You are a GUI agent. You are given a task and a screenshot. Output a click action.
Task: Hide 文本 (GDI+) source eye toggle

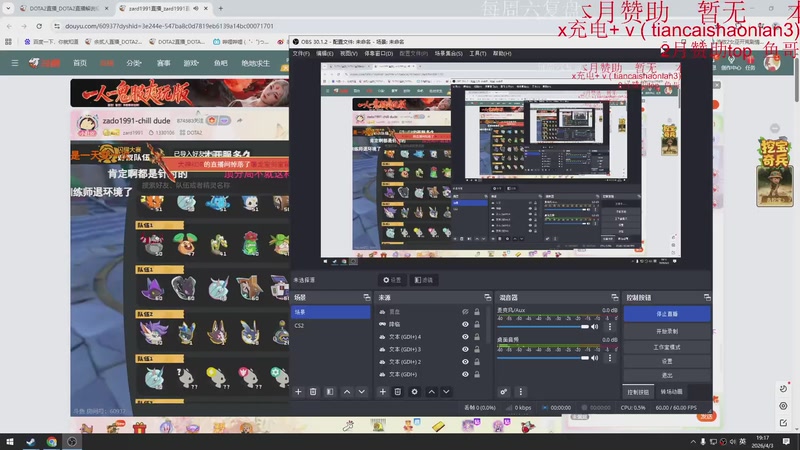[x=465, y=374]
